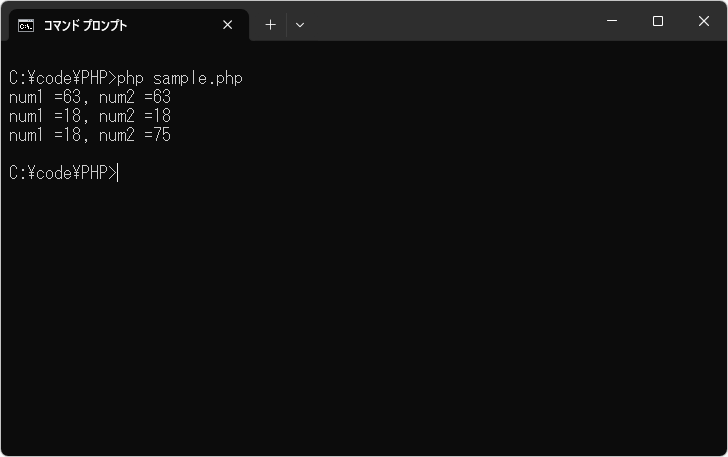Viewport: 728px width, 457px height.
Task: Click "num2 =63" in the first output line
Action: 135,97
